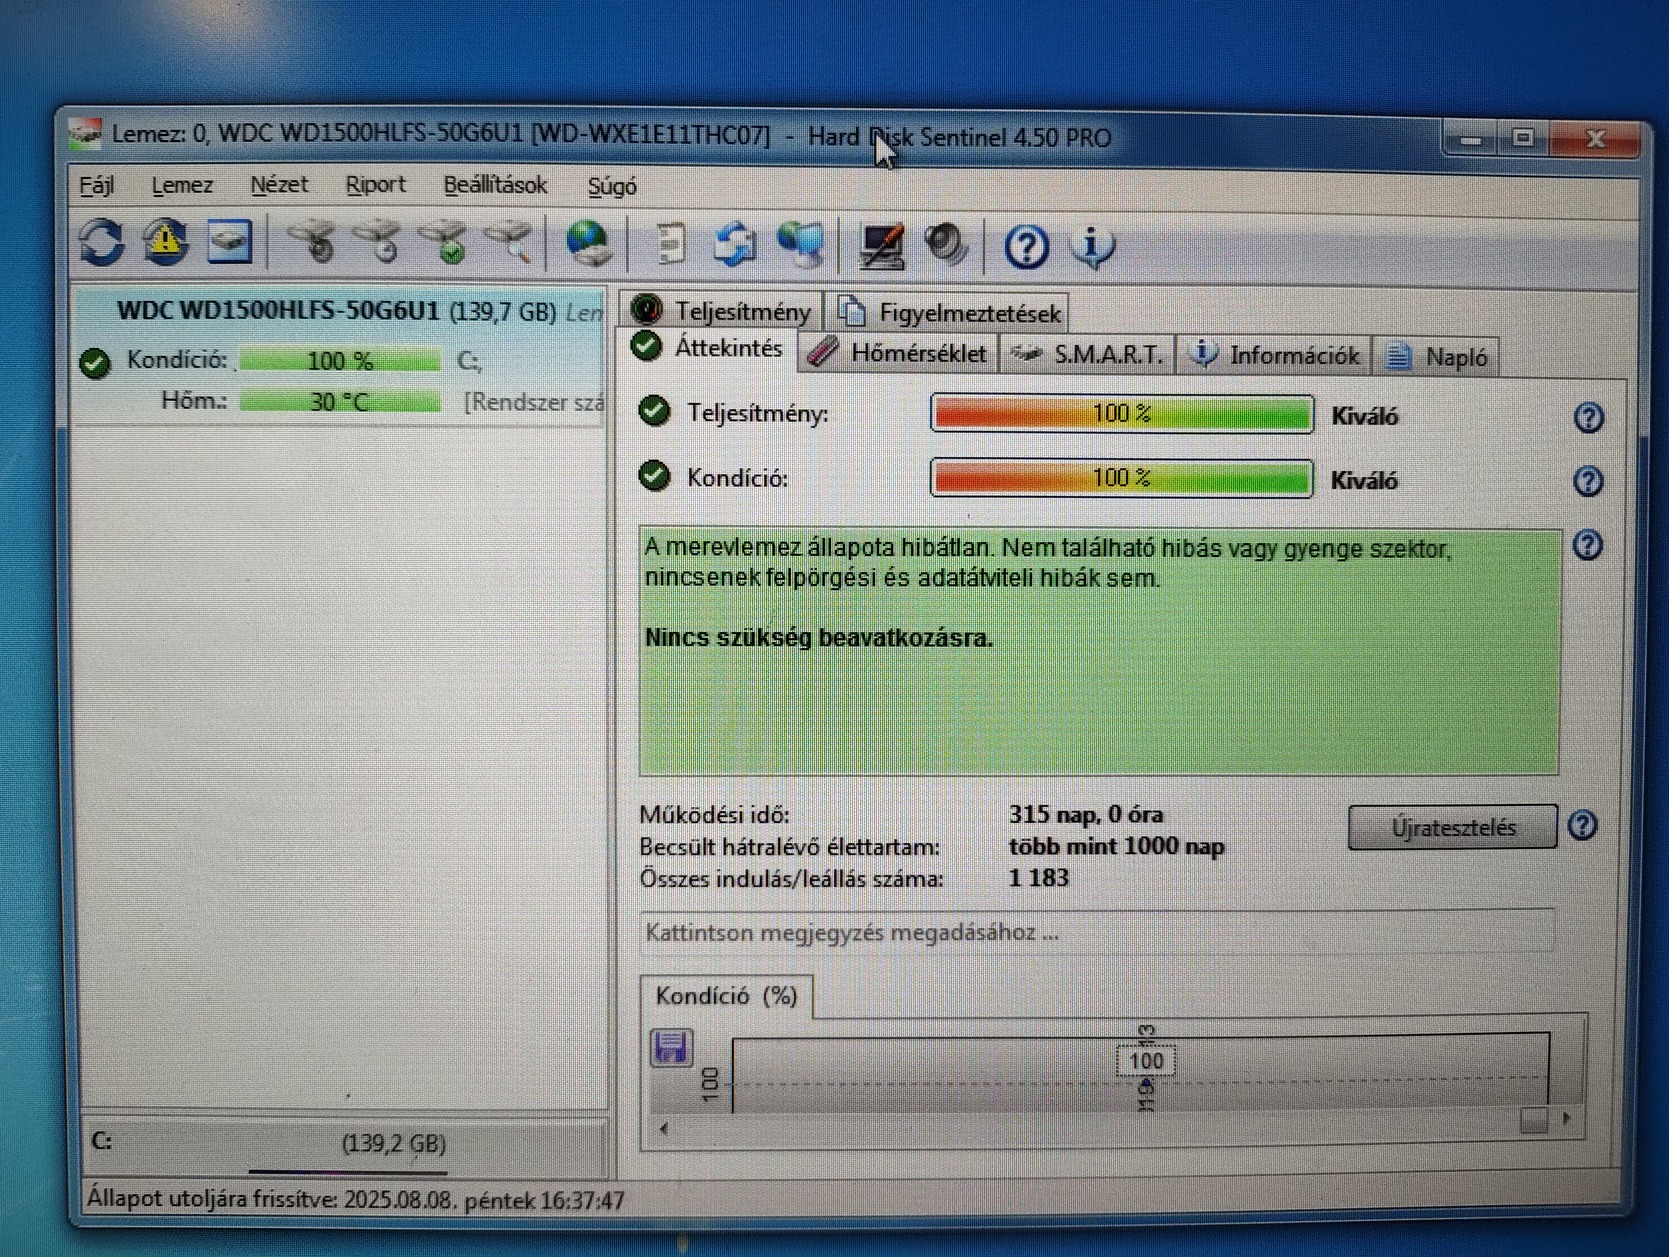Open the Lemez menu
Screen dimensions: 1669x1257
click(182, 185)
